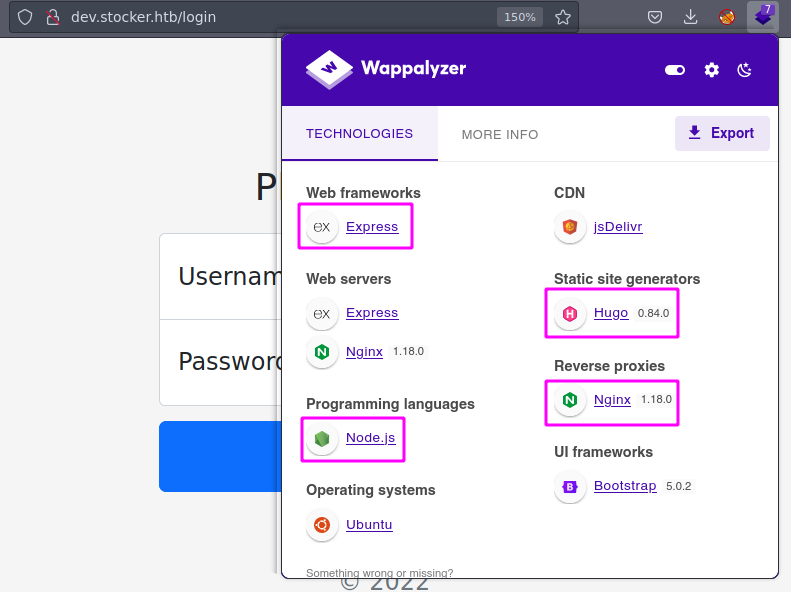Viewport: 791px width, 592px height.
Task: Click the URL dev.stocker.htb/login in address bar
Action: (x=143, y=17)
